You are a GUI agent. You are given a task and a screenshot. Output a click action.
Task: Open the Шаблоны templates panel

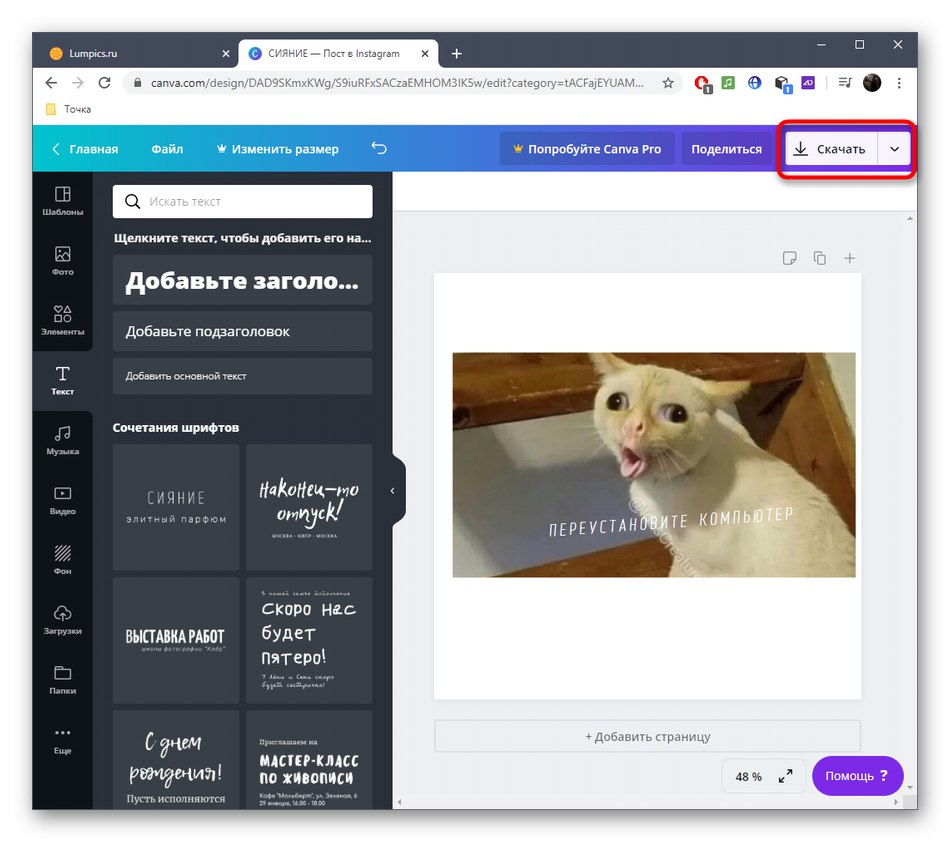tap(62, 201)
